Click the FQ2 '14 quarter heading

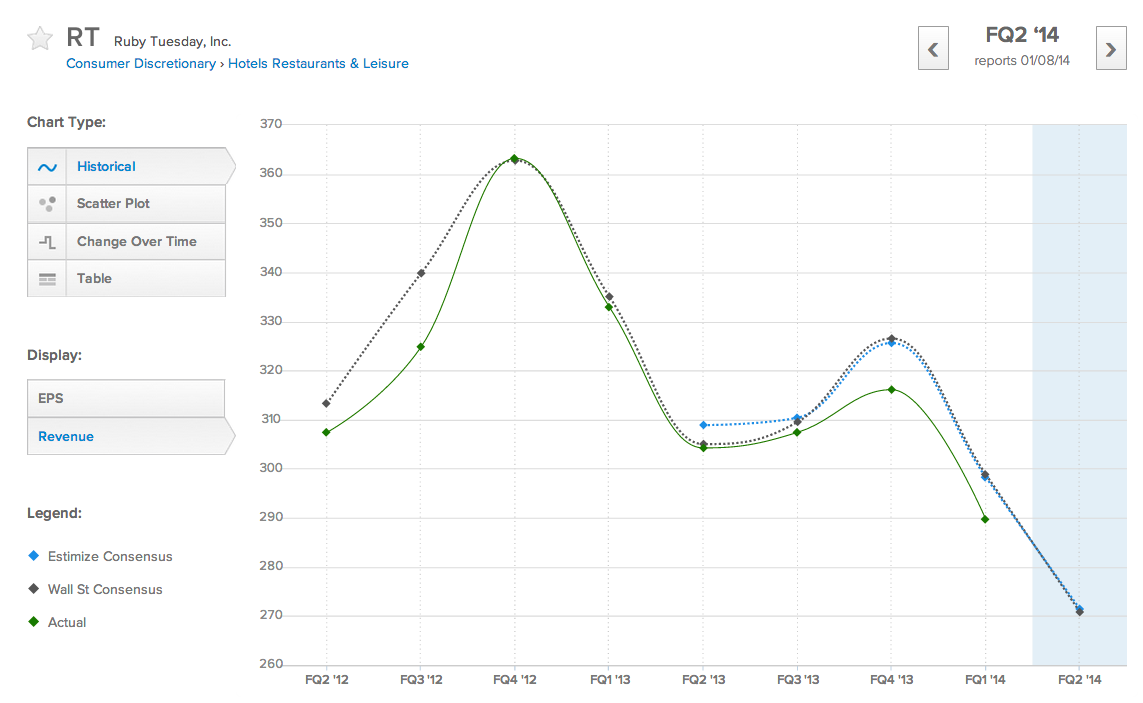tap(1022, 35)
